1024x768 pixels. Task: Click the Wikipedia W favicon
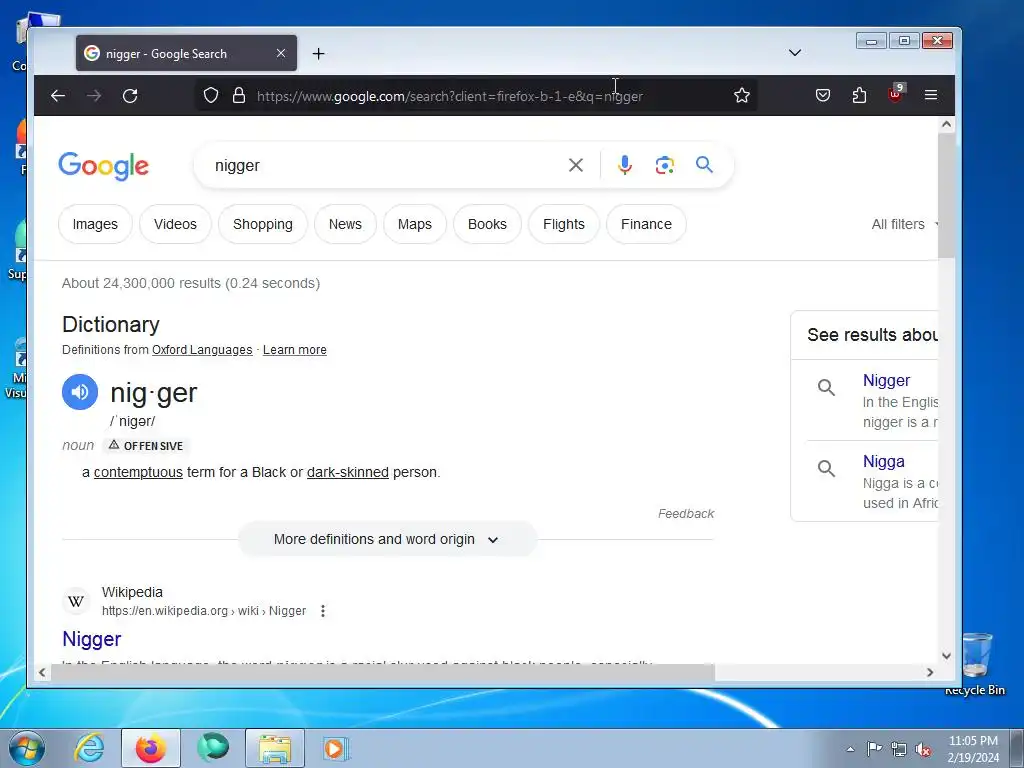pos(76,601)
